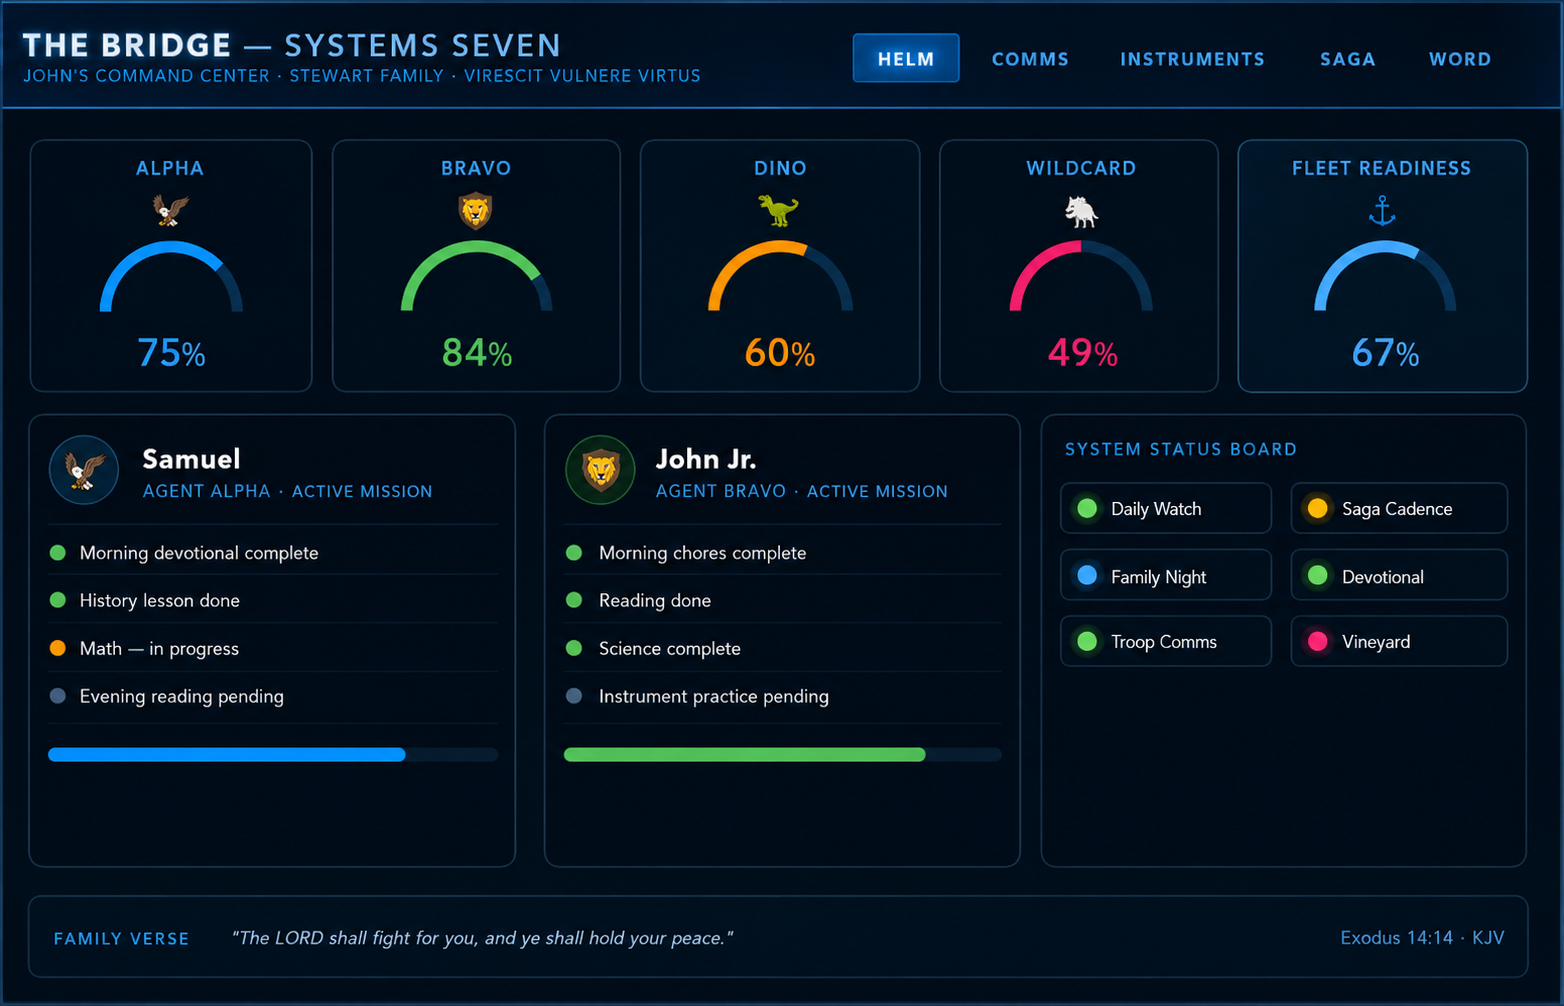Click the Daily Watch label

click(x=1156, y=509)
